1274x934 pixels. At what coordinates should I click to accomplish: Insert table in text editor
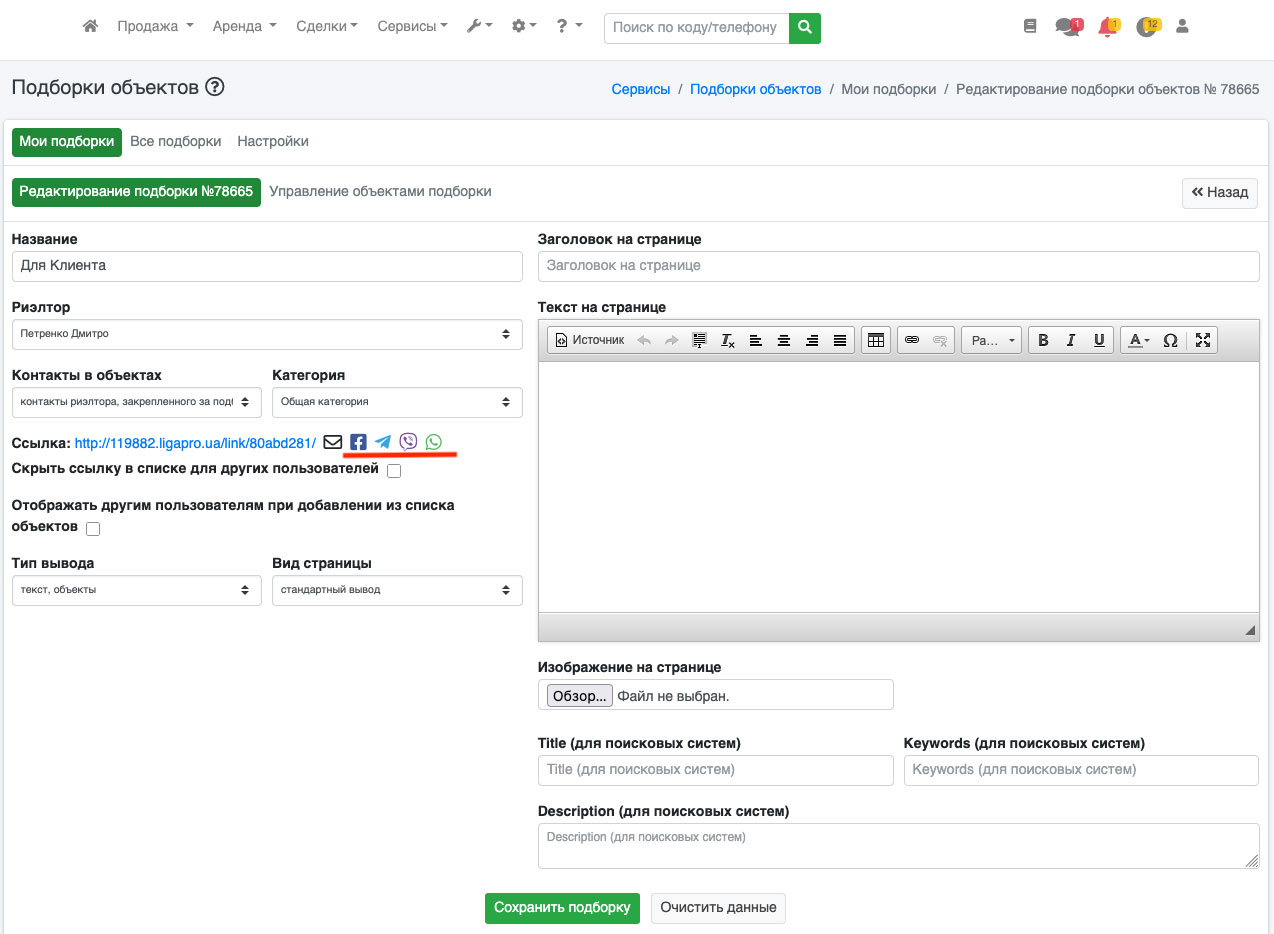coord(876,340)
